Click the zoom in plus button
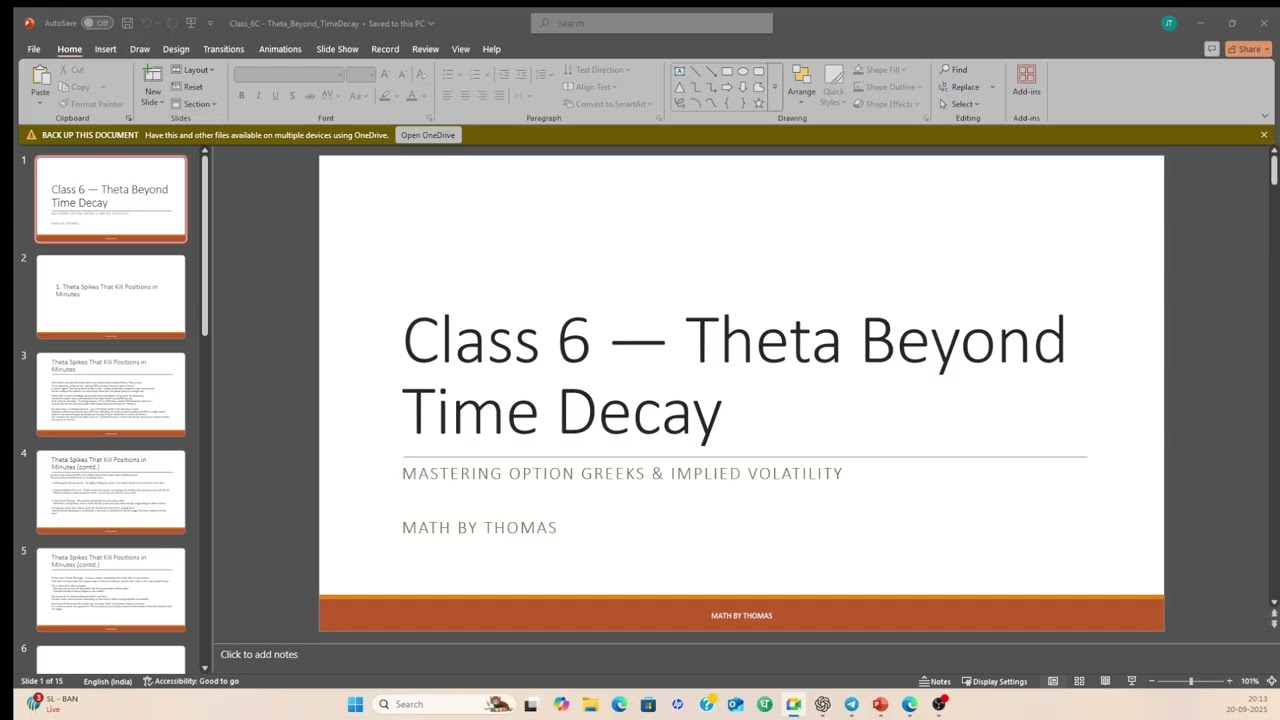1280x720 pixels. [x=1229, y=681]
